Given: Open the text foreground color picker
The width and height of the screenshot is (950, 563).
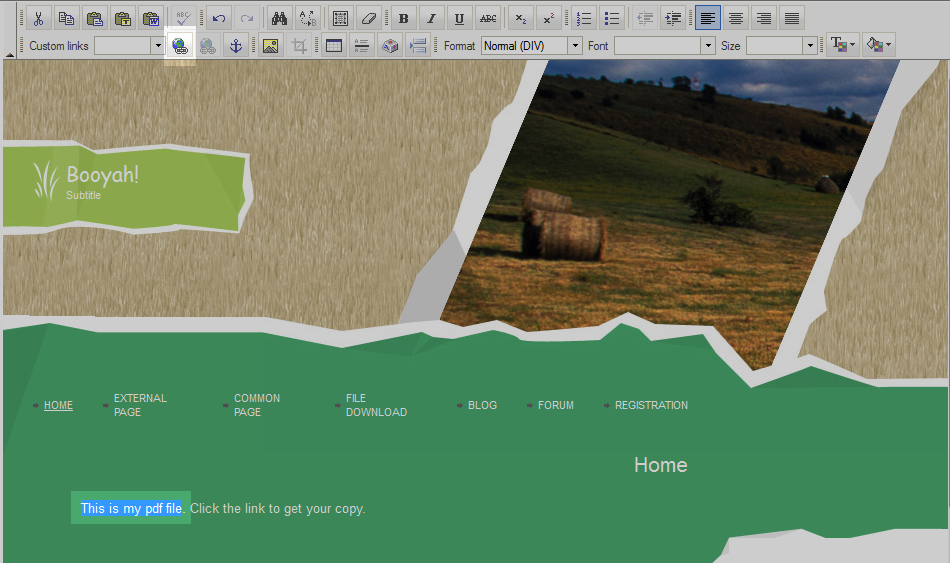Looking at the screenshot, I should point(841,46).
